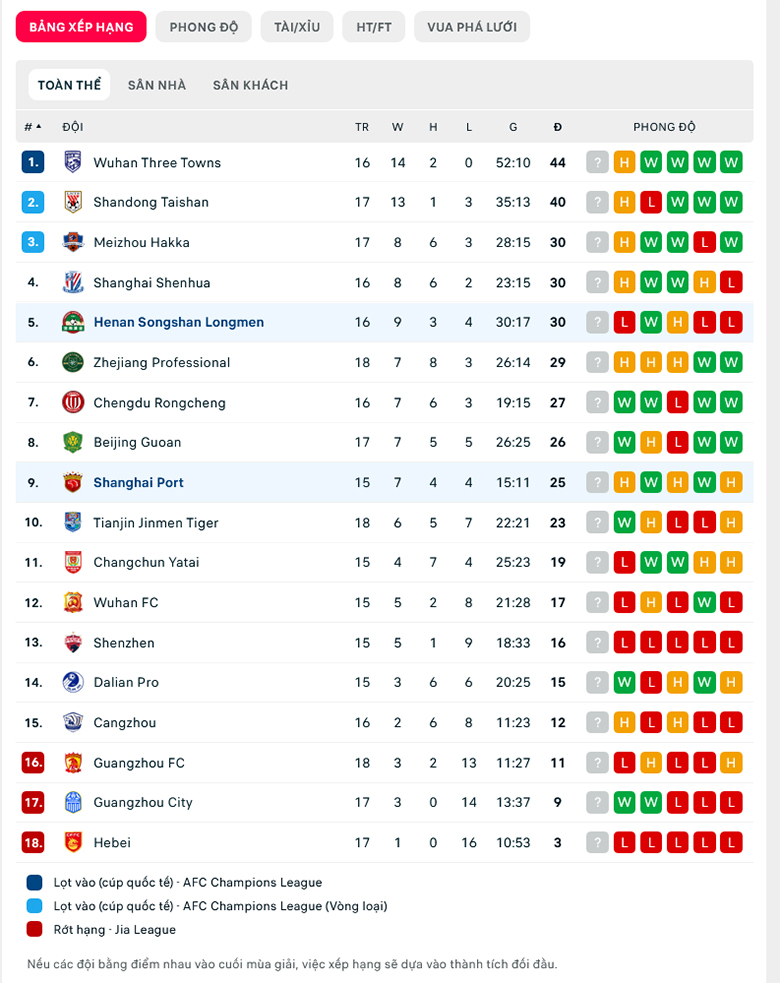
Task: Click the Wuhan Three Towns club crest
Action: click(73, 162)
